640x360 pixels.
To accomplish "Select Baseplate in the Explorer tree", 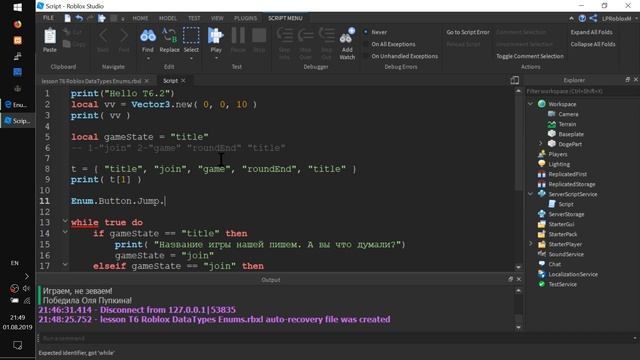I will (571, 134).
